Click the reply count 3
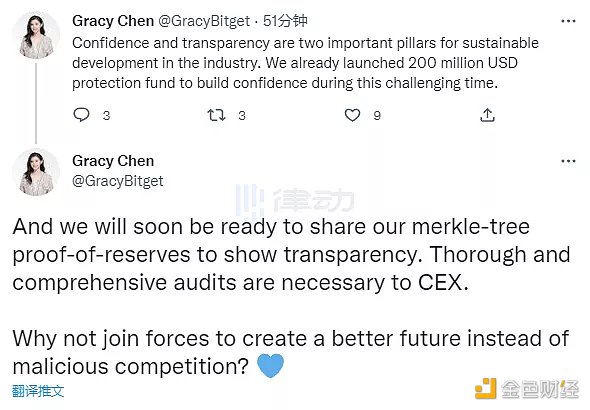 point(106,115)
